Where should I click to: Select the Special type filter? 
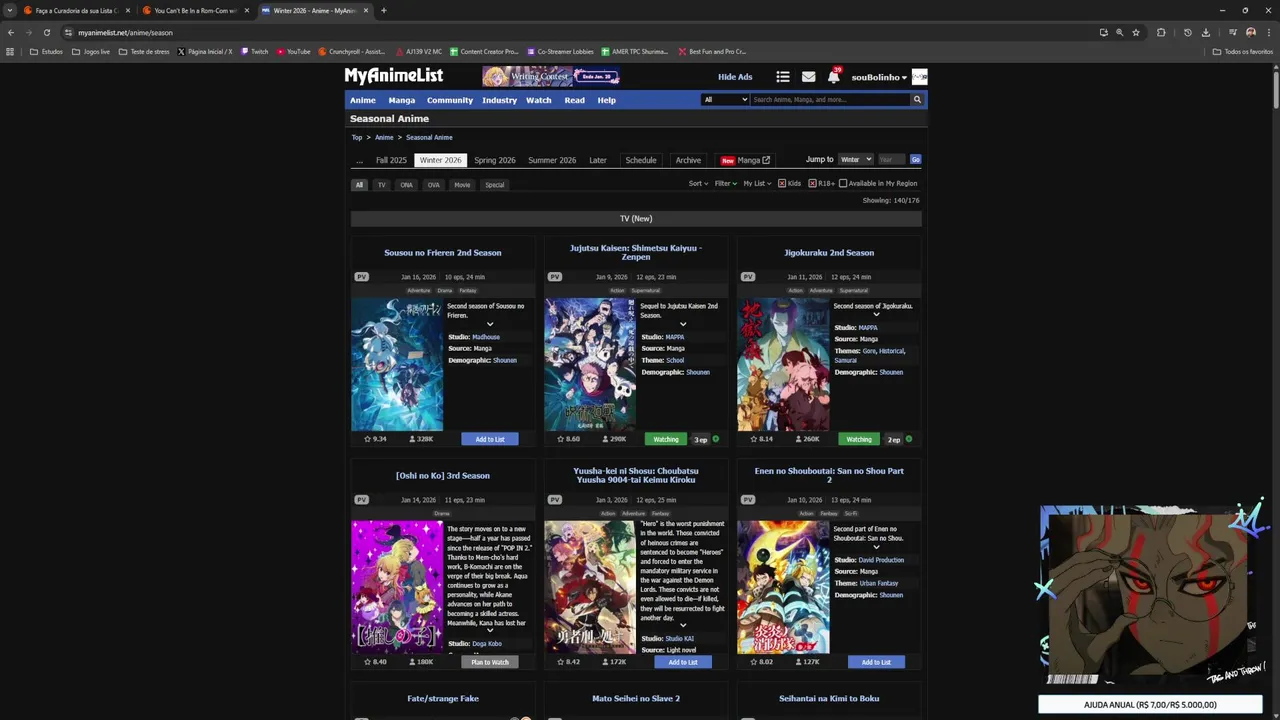click(495, 185)
